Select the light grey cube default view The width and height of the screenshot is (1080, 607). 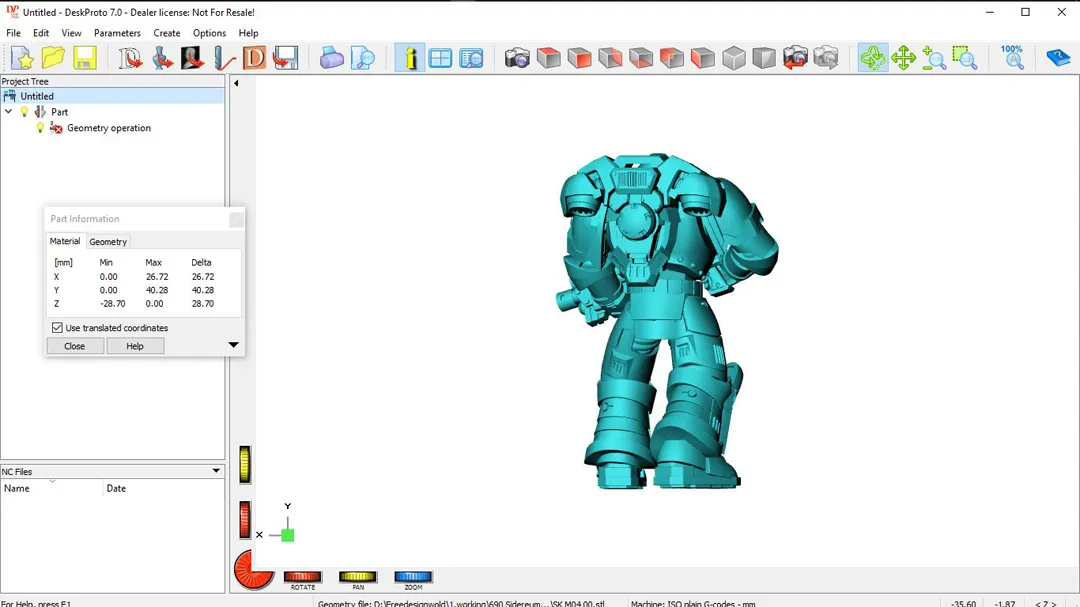pos(734,58)
